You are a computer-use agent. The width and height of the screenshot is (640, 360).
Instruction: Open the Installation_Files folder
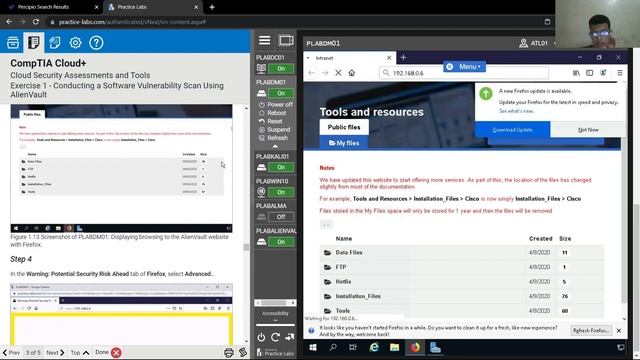358,296
